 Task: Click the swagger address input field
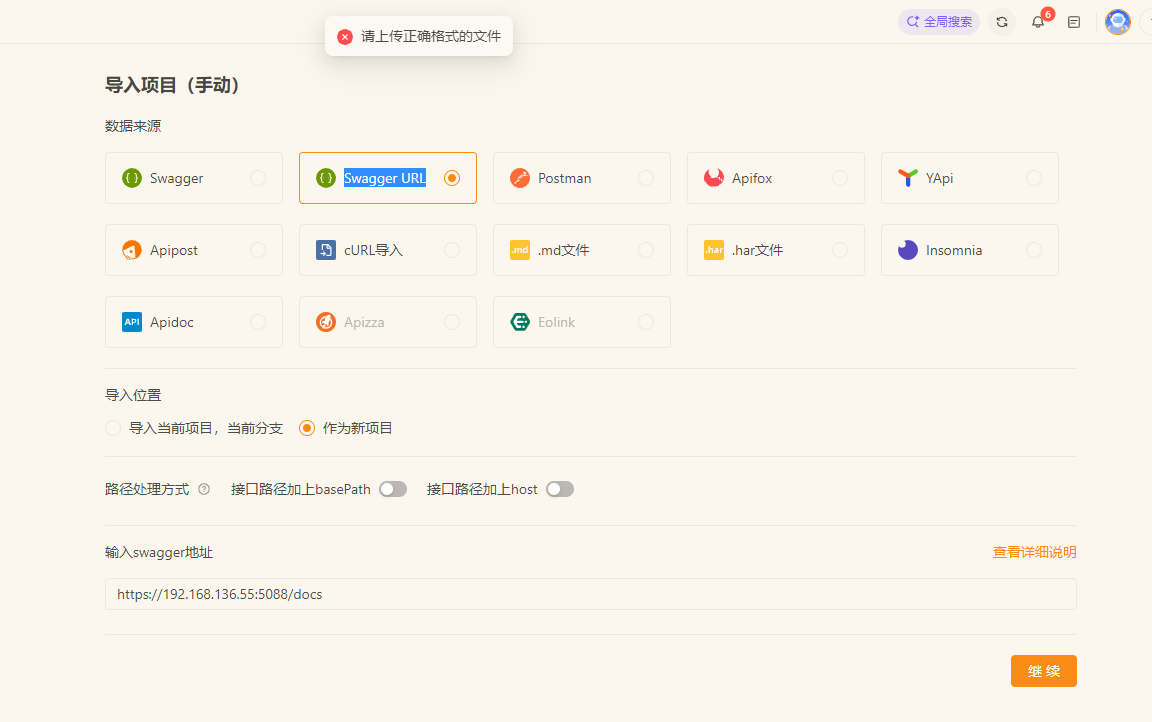(590, 594)
